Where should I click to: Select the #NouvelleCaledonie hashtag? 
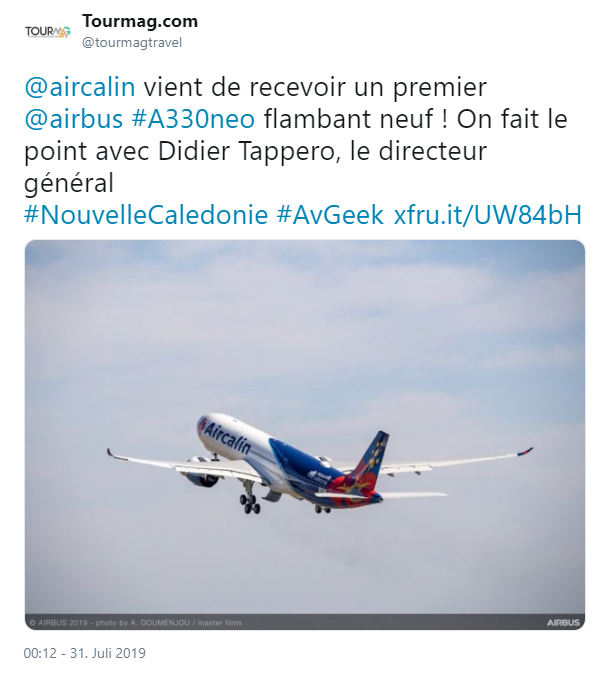[x=146, y=214]
